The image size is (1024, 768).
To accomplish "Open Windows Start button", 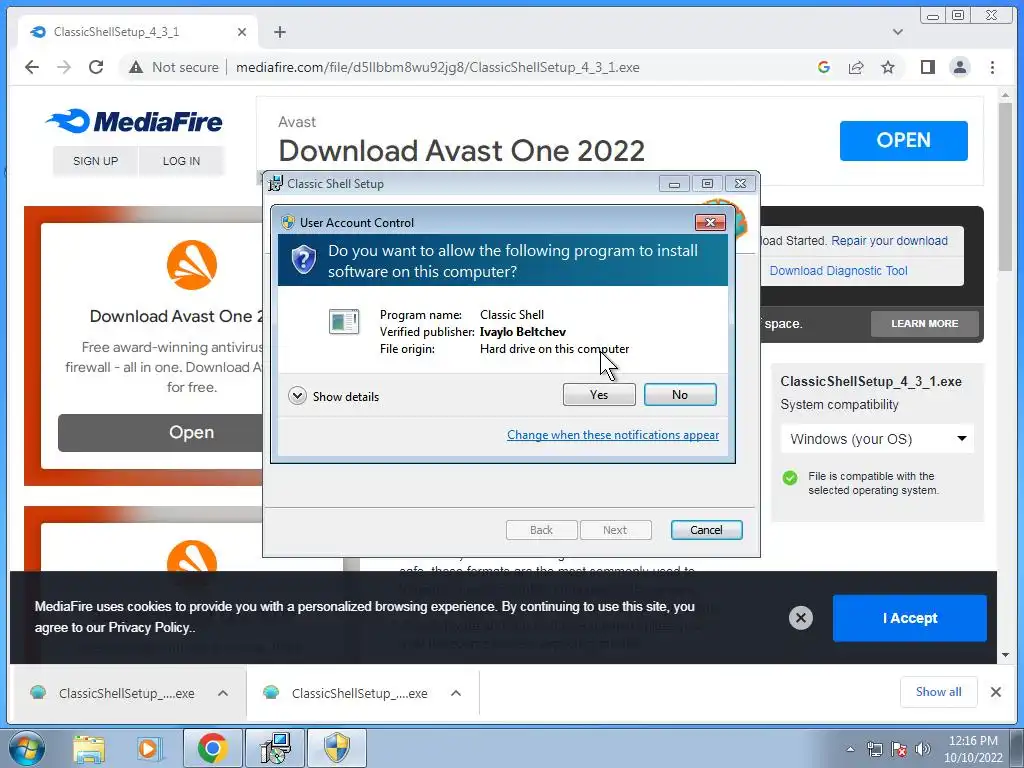I will click(x=26, y=748).
